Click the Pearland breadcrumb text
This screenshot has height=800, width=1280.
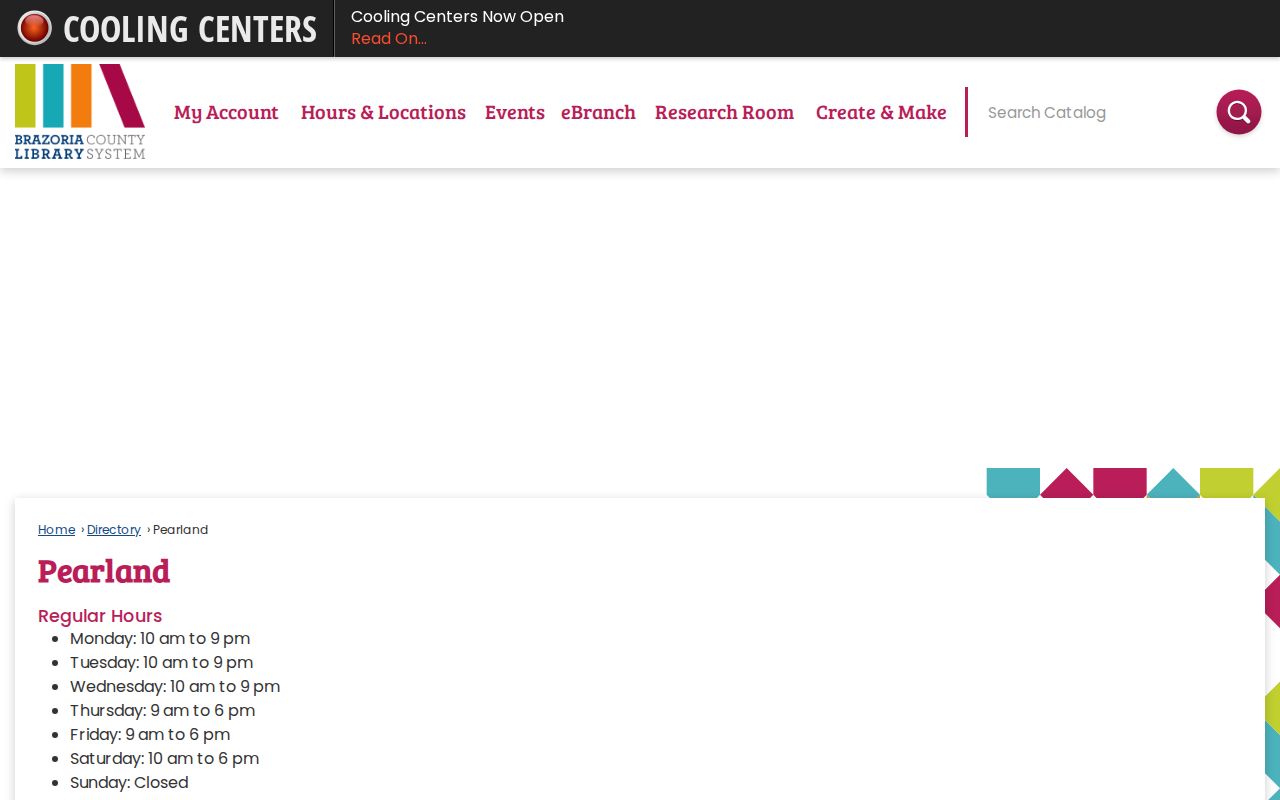pos(181,530)
